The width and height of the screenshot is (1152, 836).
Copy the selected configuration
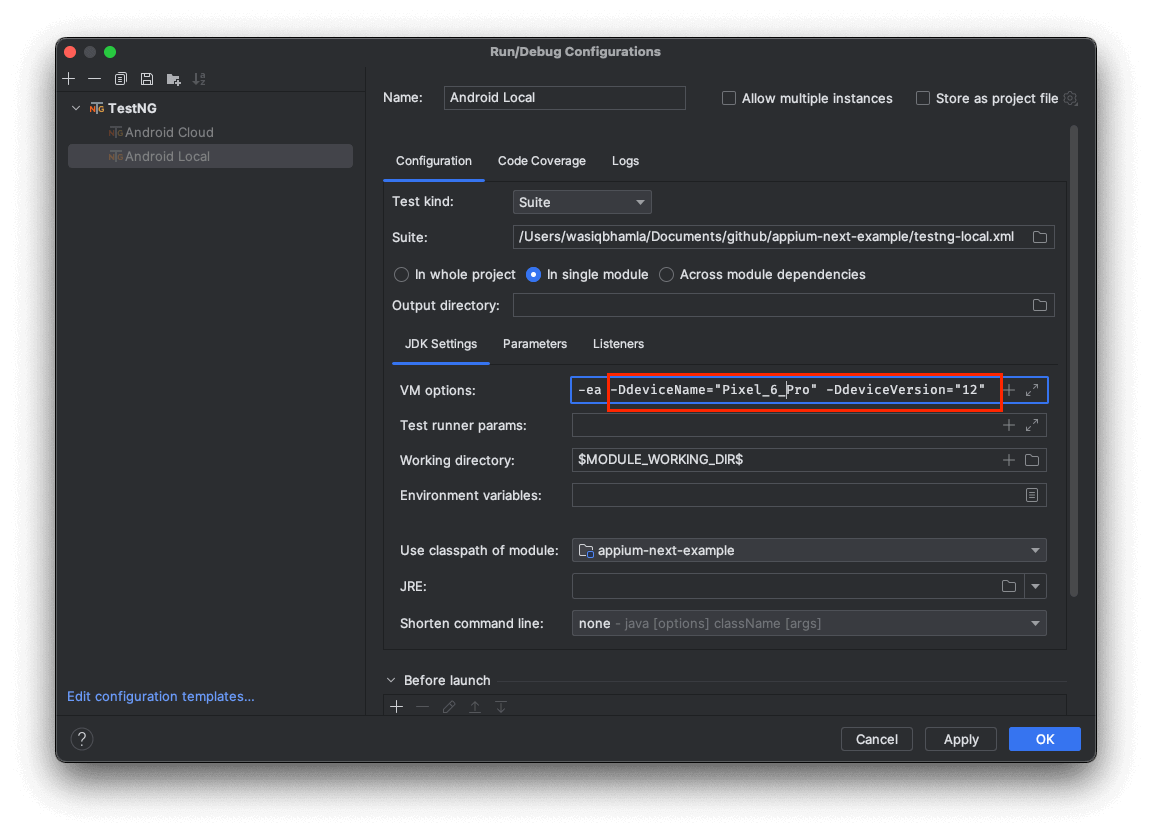pyautogui.click(x=120, y=78)
